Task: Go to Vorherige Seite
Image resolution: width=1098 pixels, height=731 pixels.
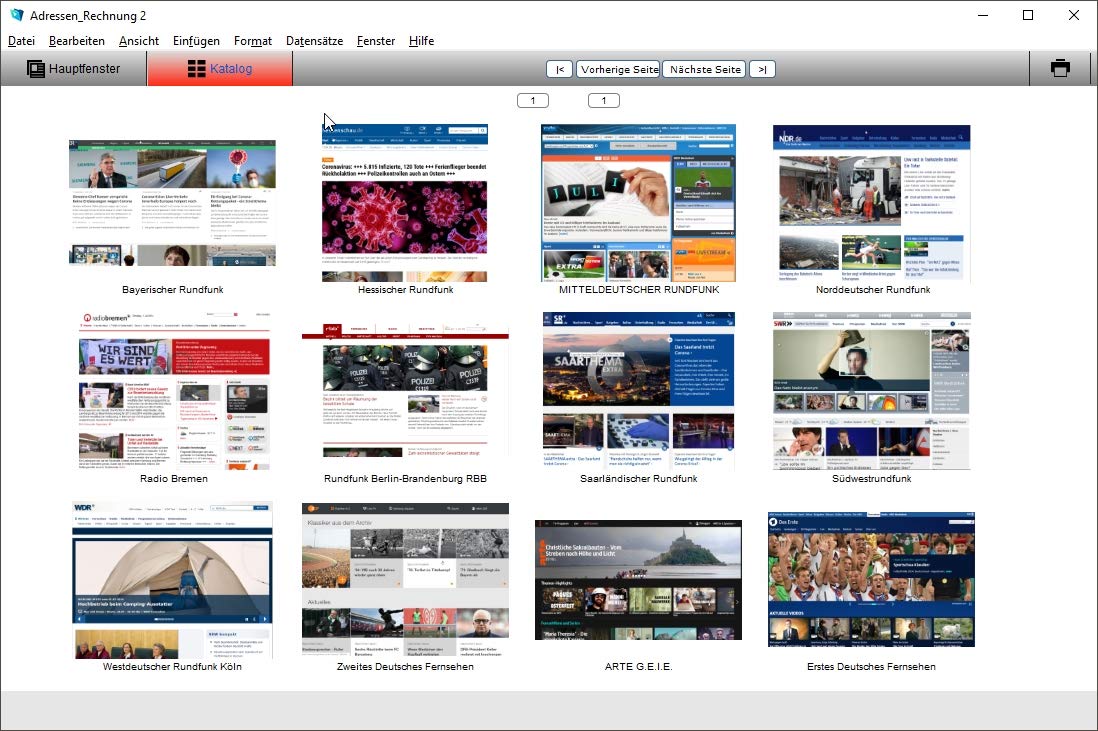Action: pos(619,69)
